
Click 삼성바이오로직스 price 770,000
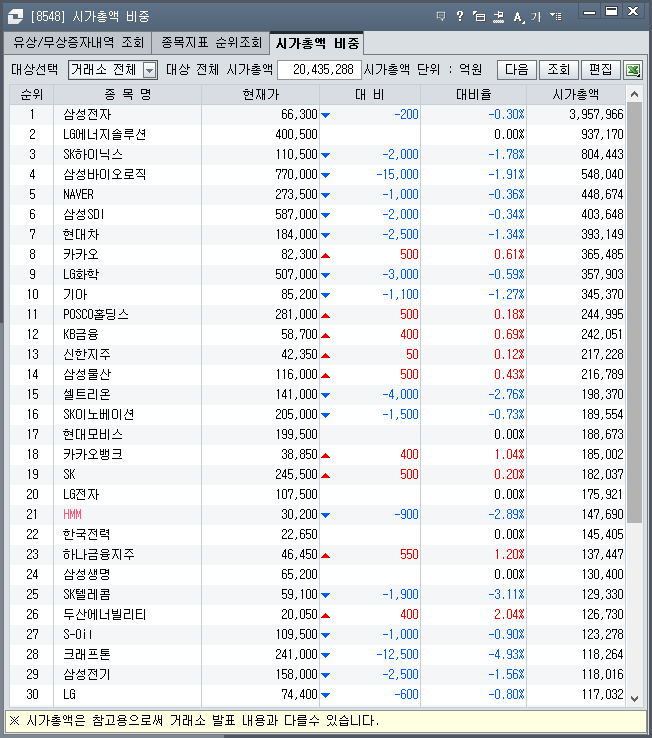click(297, 175)
